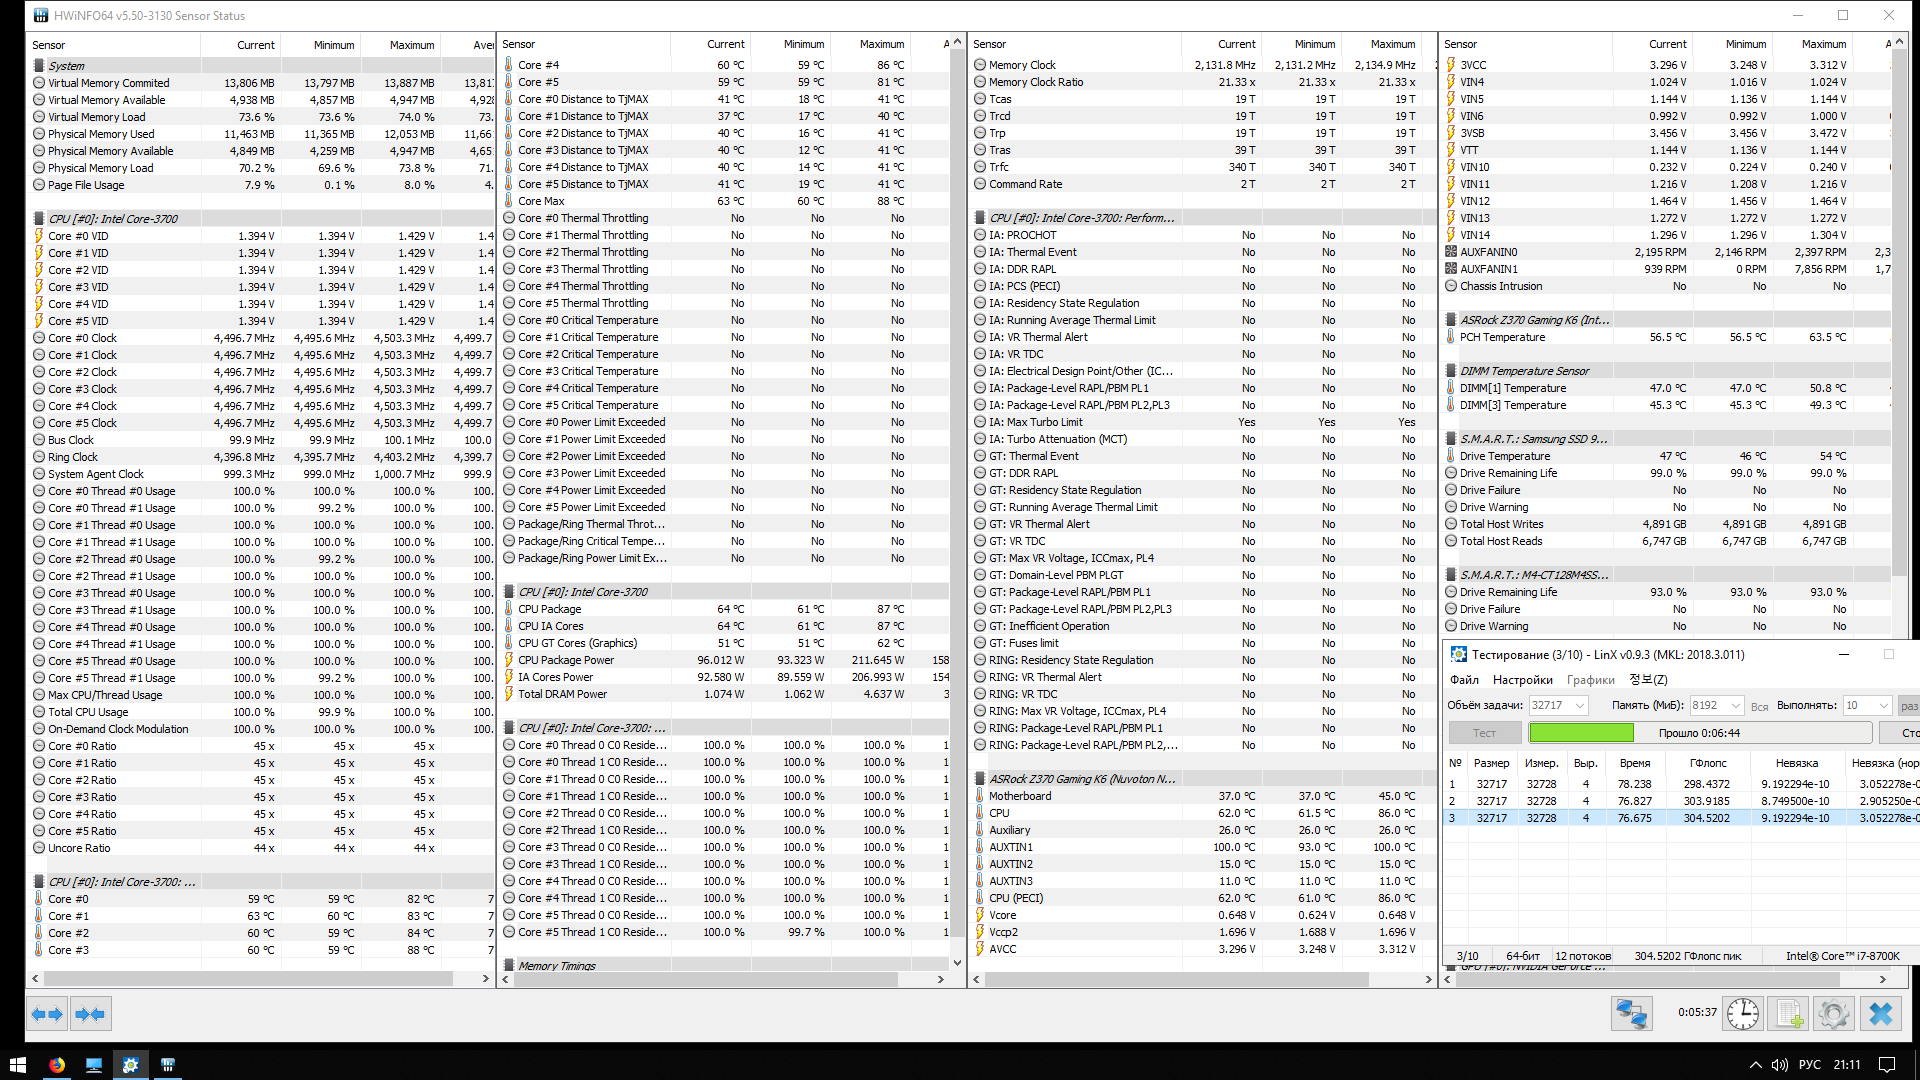
Task: Open HWiNFO sensor settings gear icon
Action: tap(1834, 1014)
